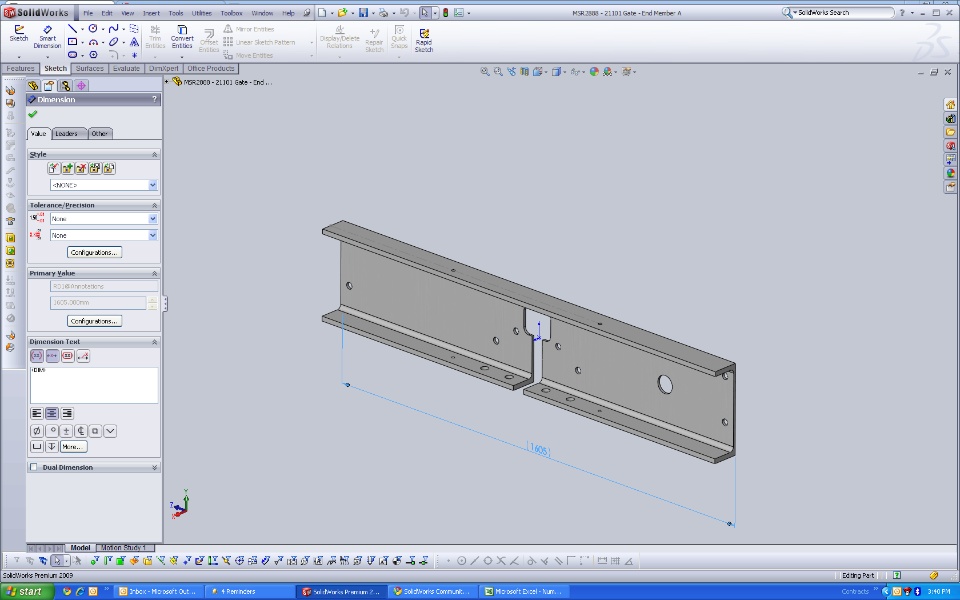Click the dimension text input box
960x600 pixels.
[x=94, y=385]
